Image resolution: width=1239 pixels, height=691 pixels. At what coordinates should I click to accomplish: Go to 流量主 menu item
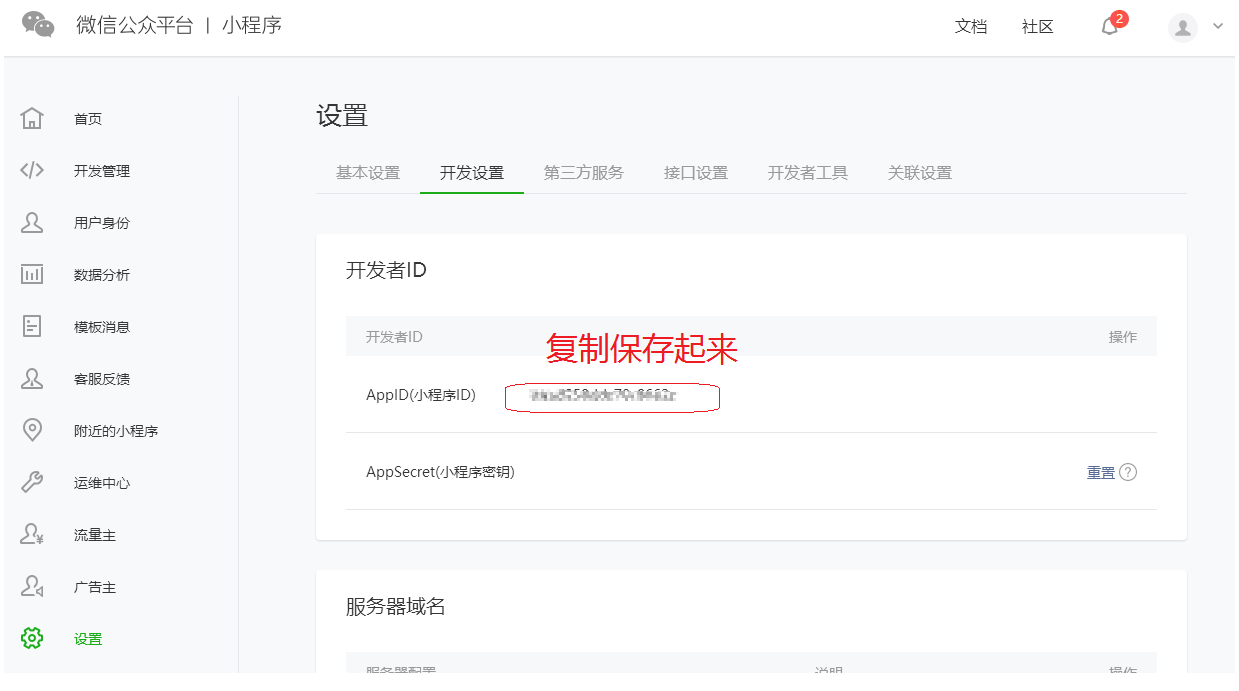pos(95,535)
